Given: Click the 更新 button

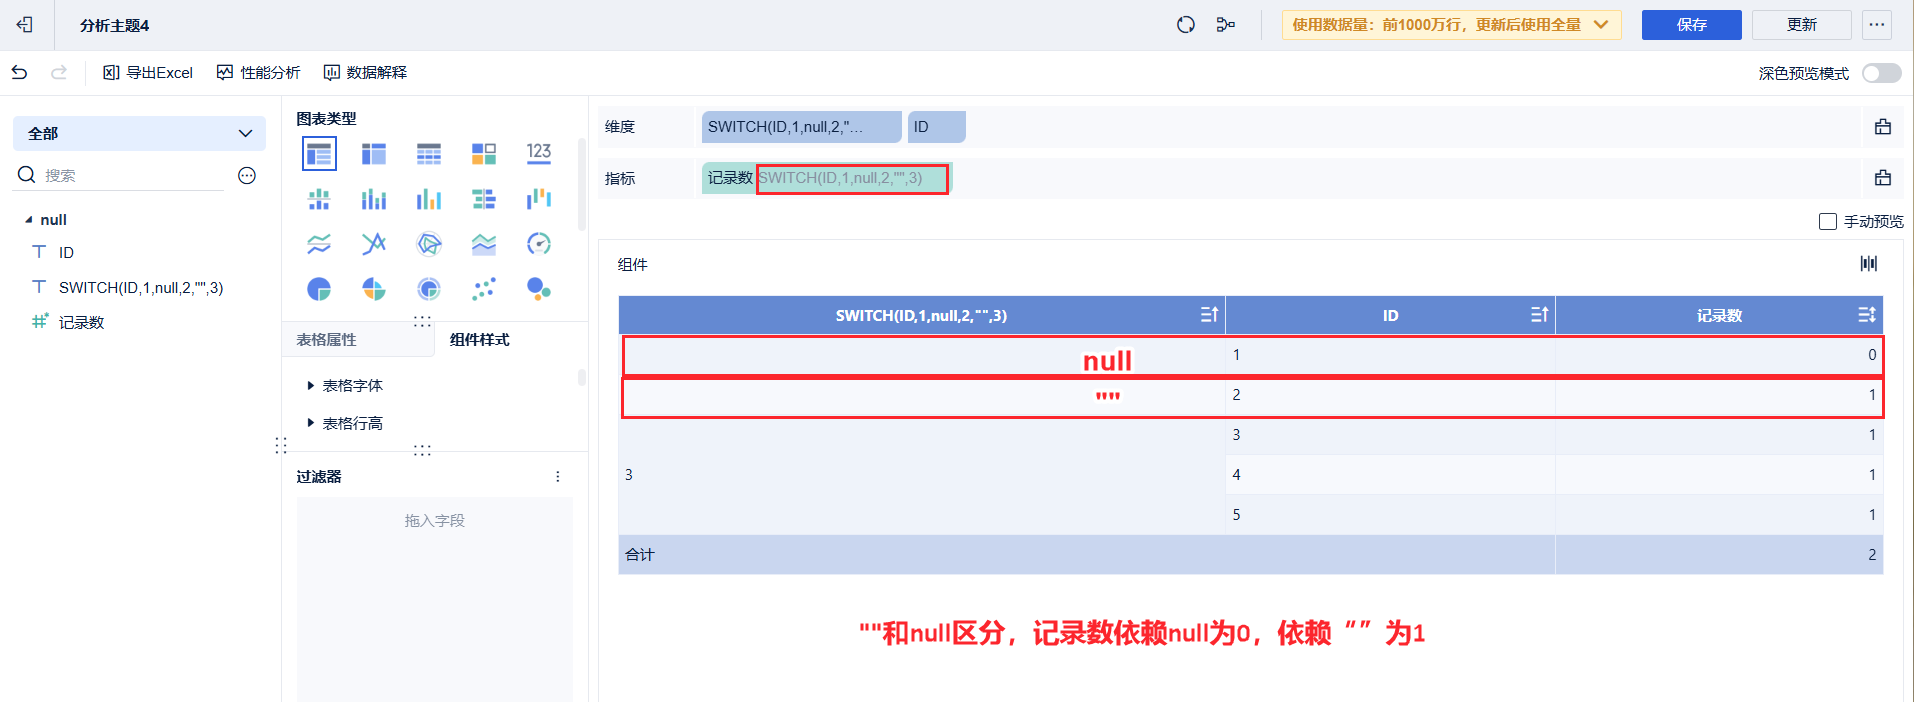Looking at the screenshot, I should tap(1802, 25).
